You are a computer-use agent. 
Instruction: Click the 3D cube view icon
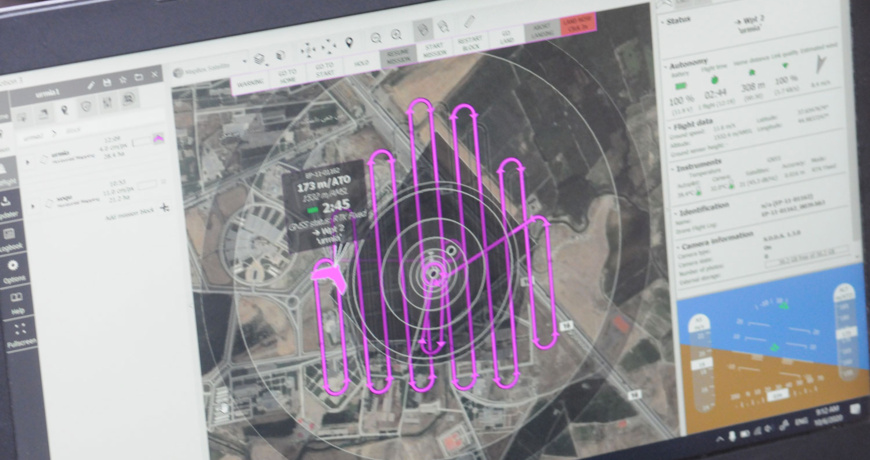[x=280, y=55]
